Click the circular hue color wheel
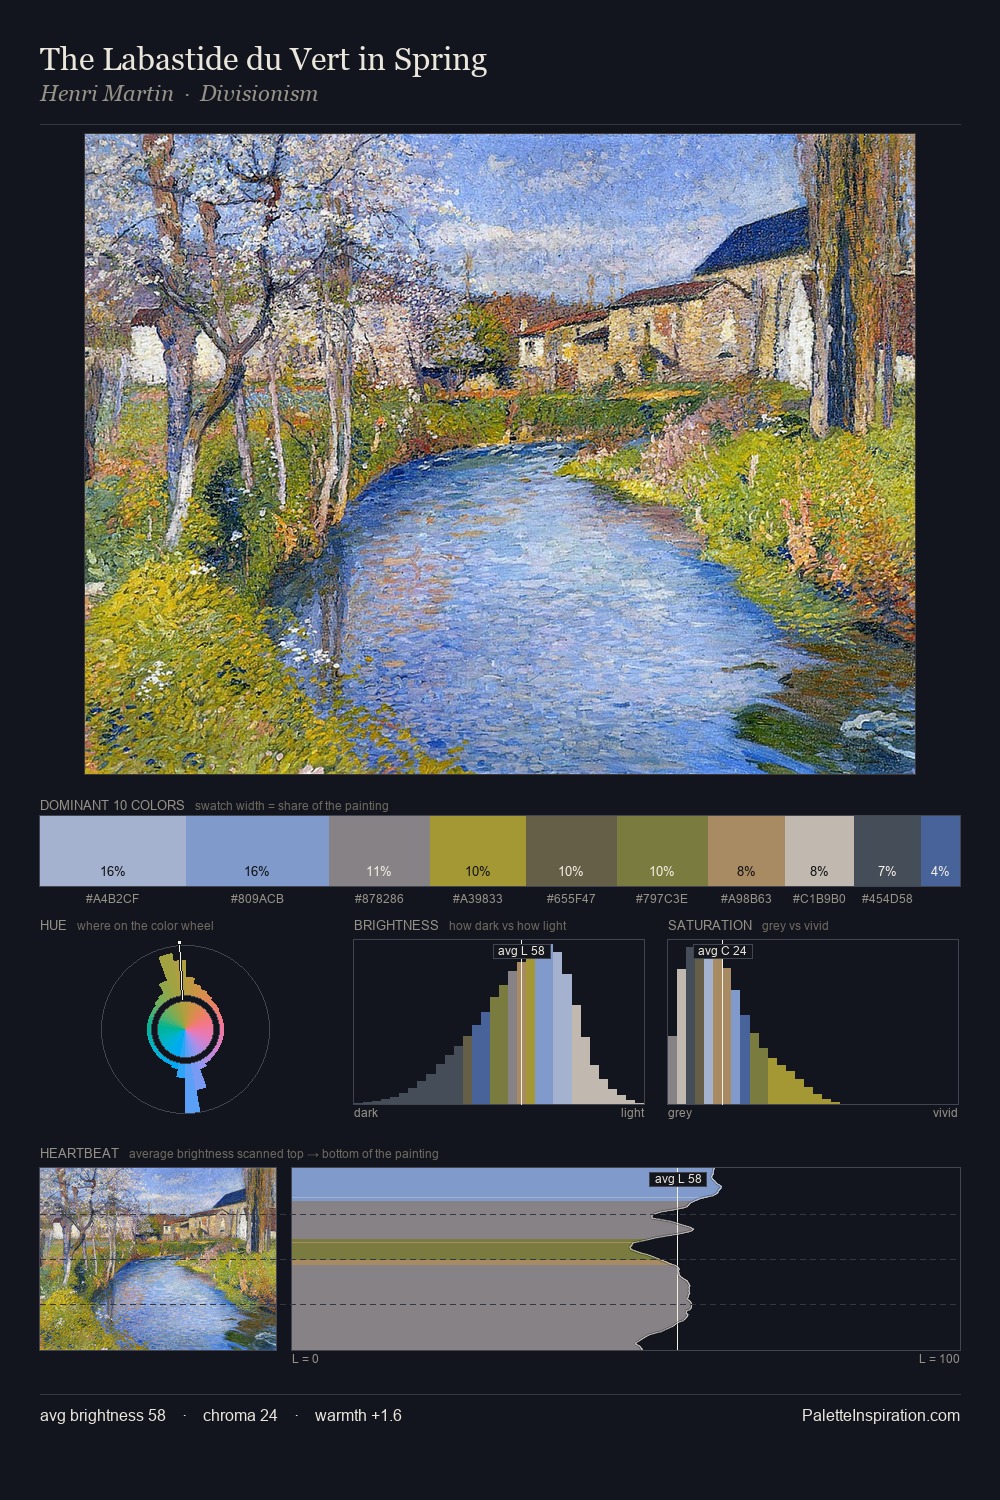Image resolution: width=1000 pixels, height=1500 pixels. tap(185, 1028)
